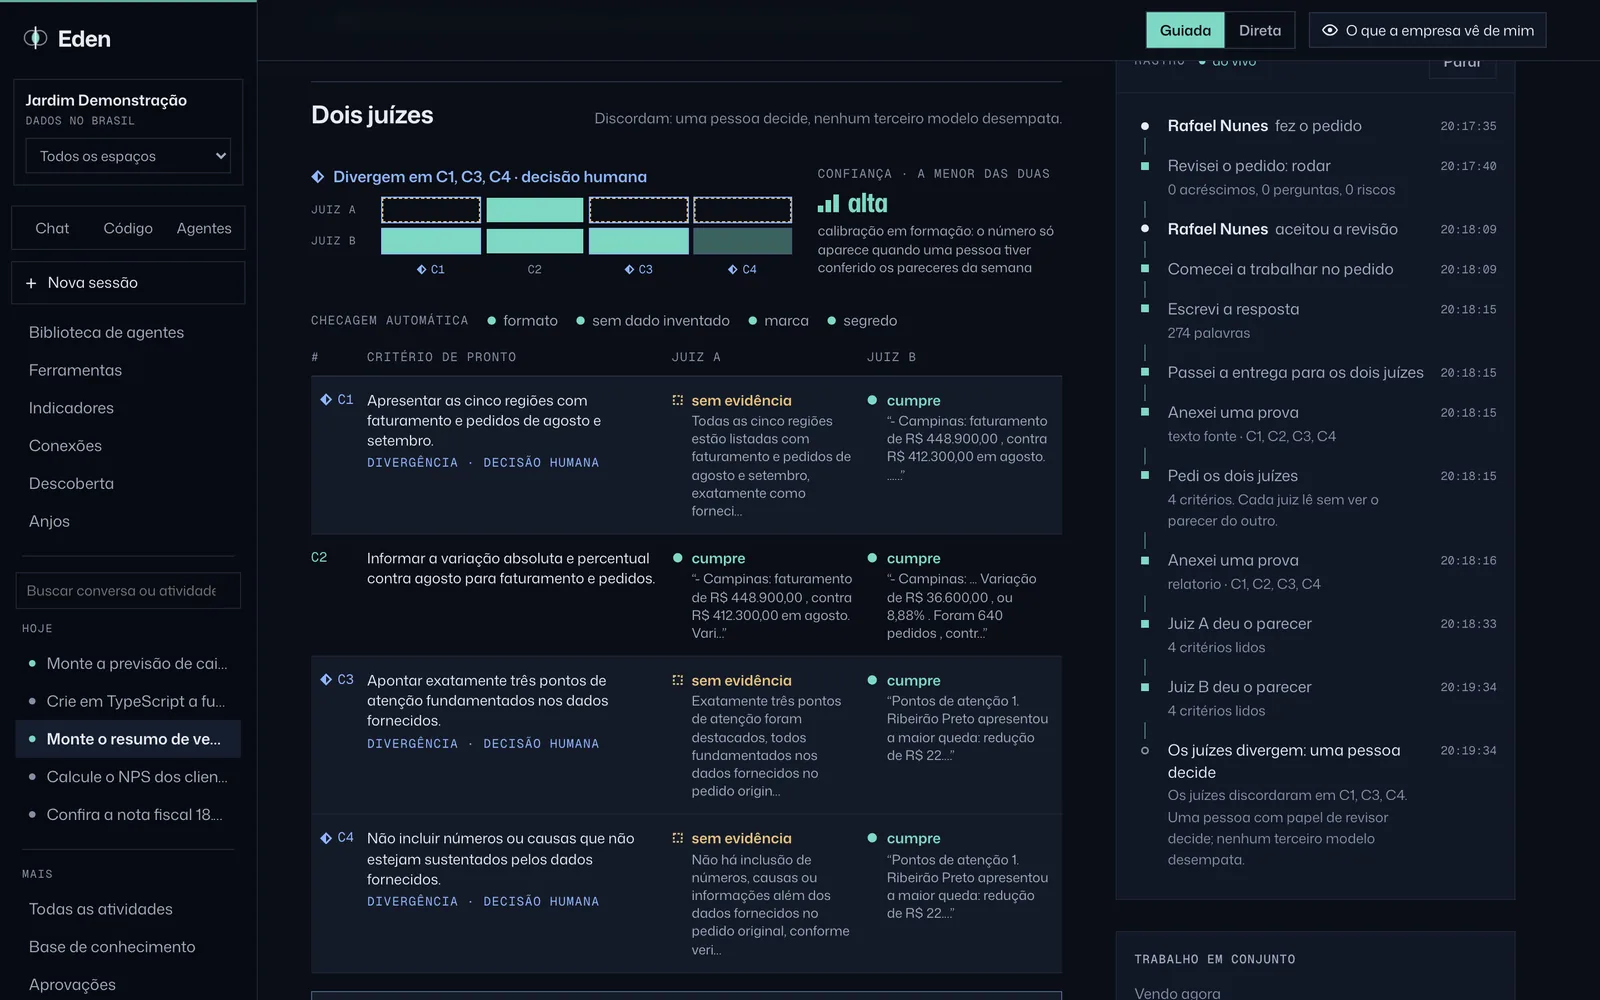Select conversation 'Monte o resumo de ve...'

(x=128, y=739)
